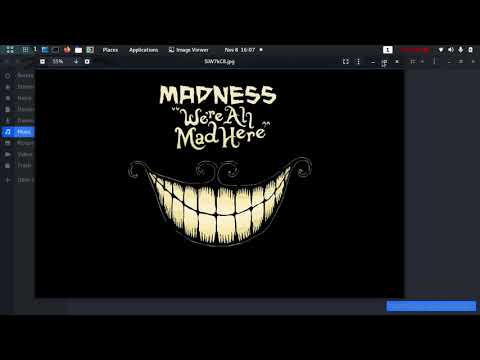
Task: Click the battery/power tray icon
Action: pos(470,50)
